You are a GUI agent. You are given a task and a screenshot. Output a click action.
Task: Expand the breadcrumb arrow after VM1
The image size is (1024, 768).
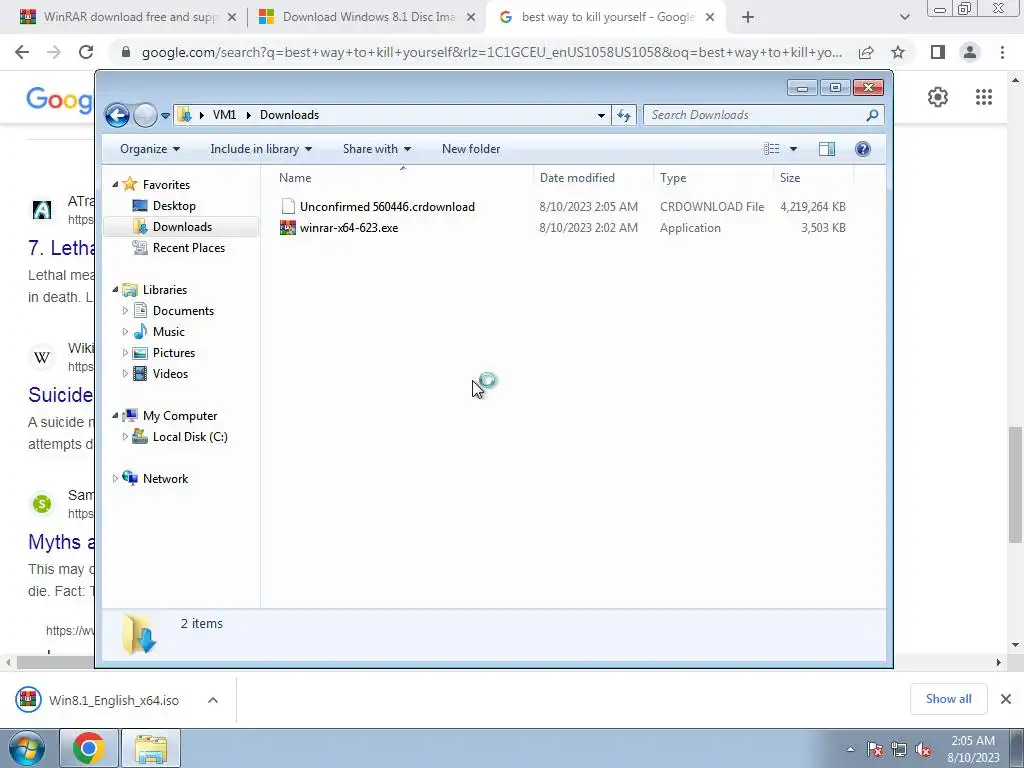click(248, 115)
